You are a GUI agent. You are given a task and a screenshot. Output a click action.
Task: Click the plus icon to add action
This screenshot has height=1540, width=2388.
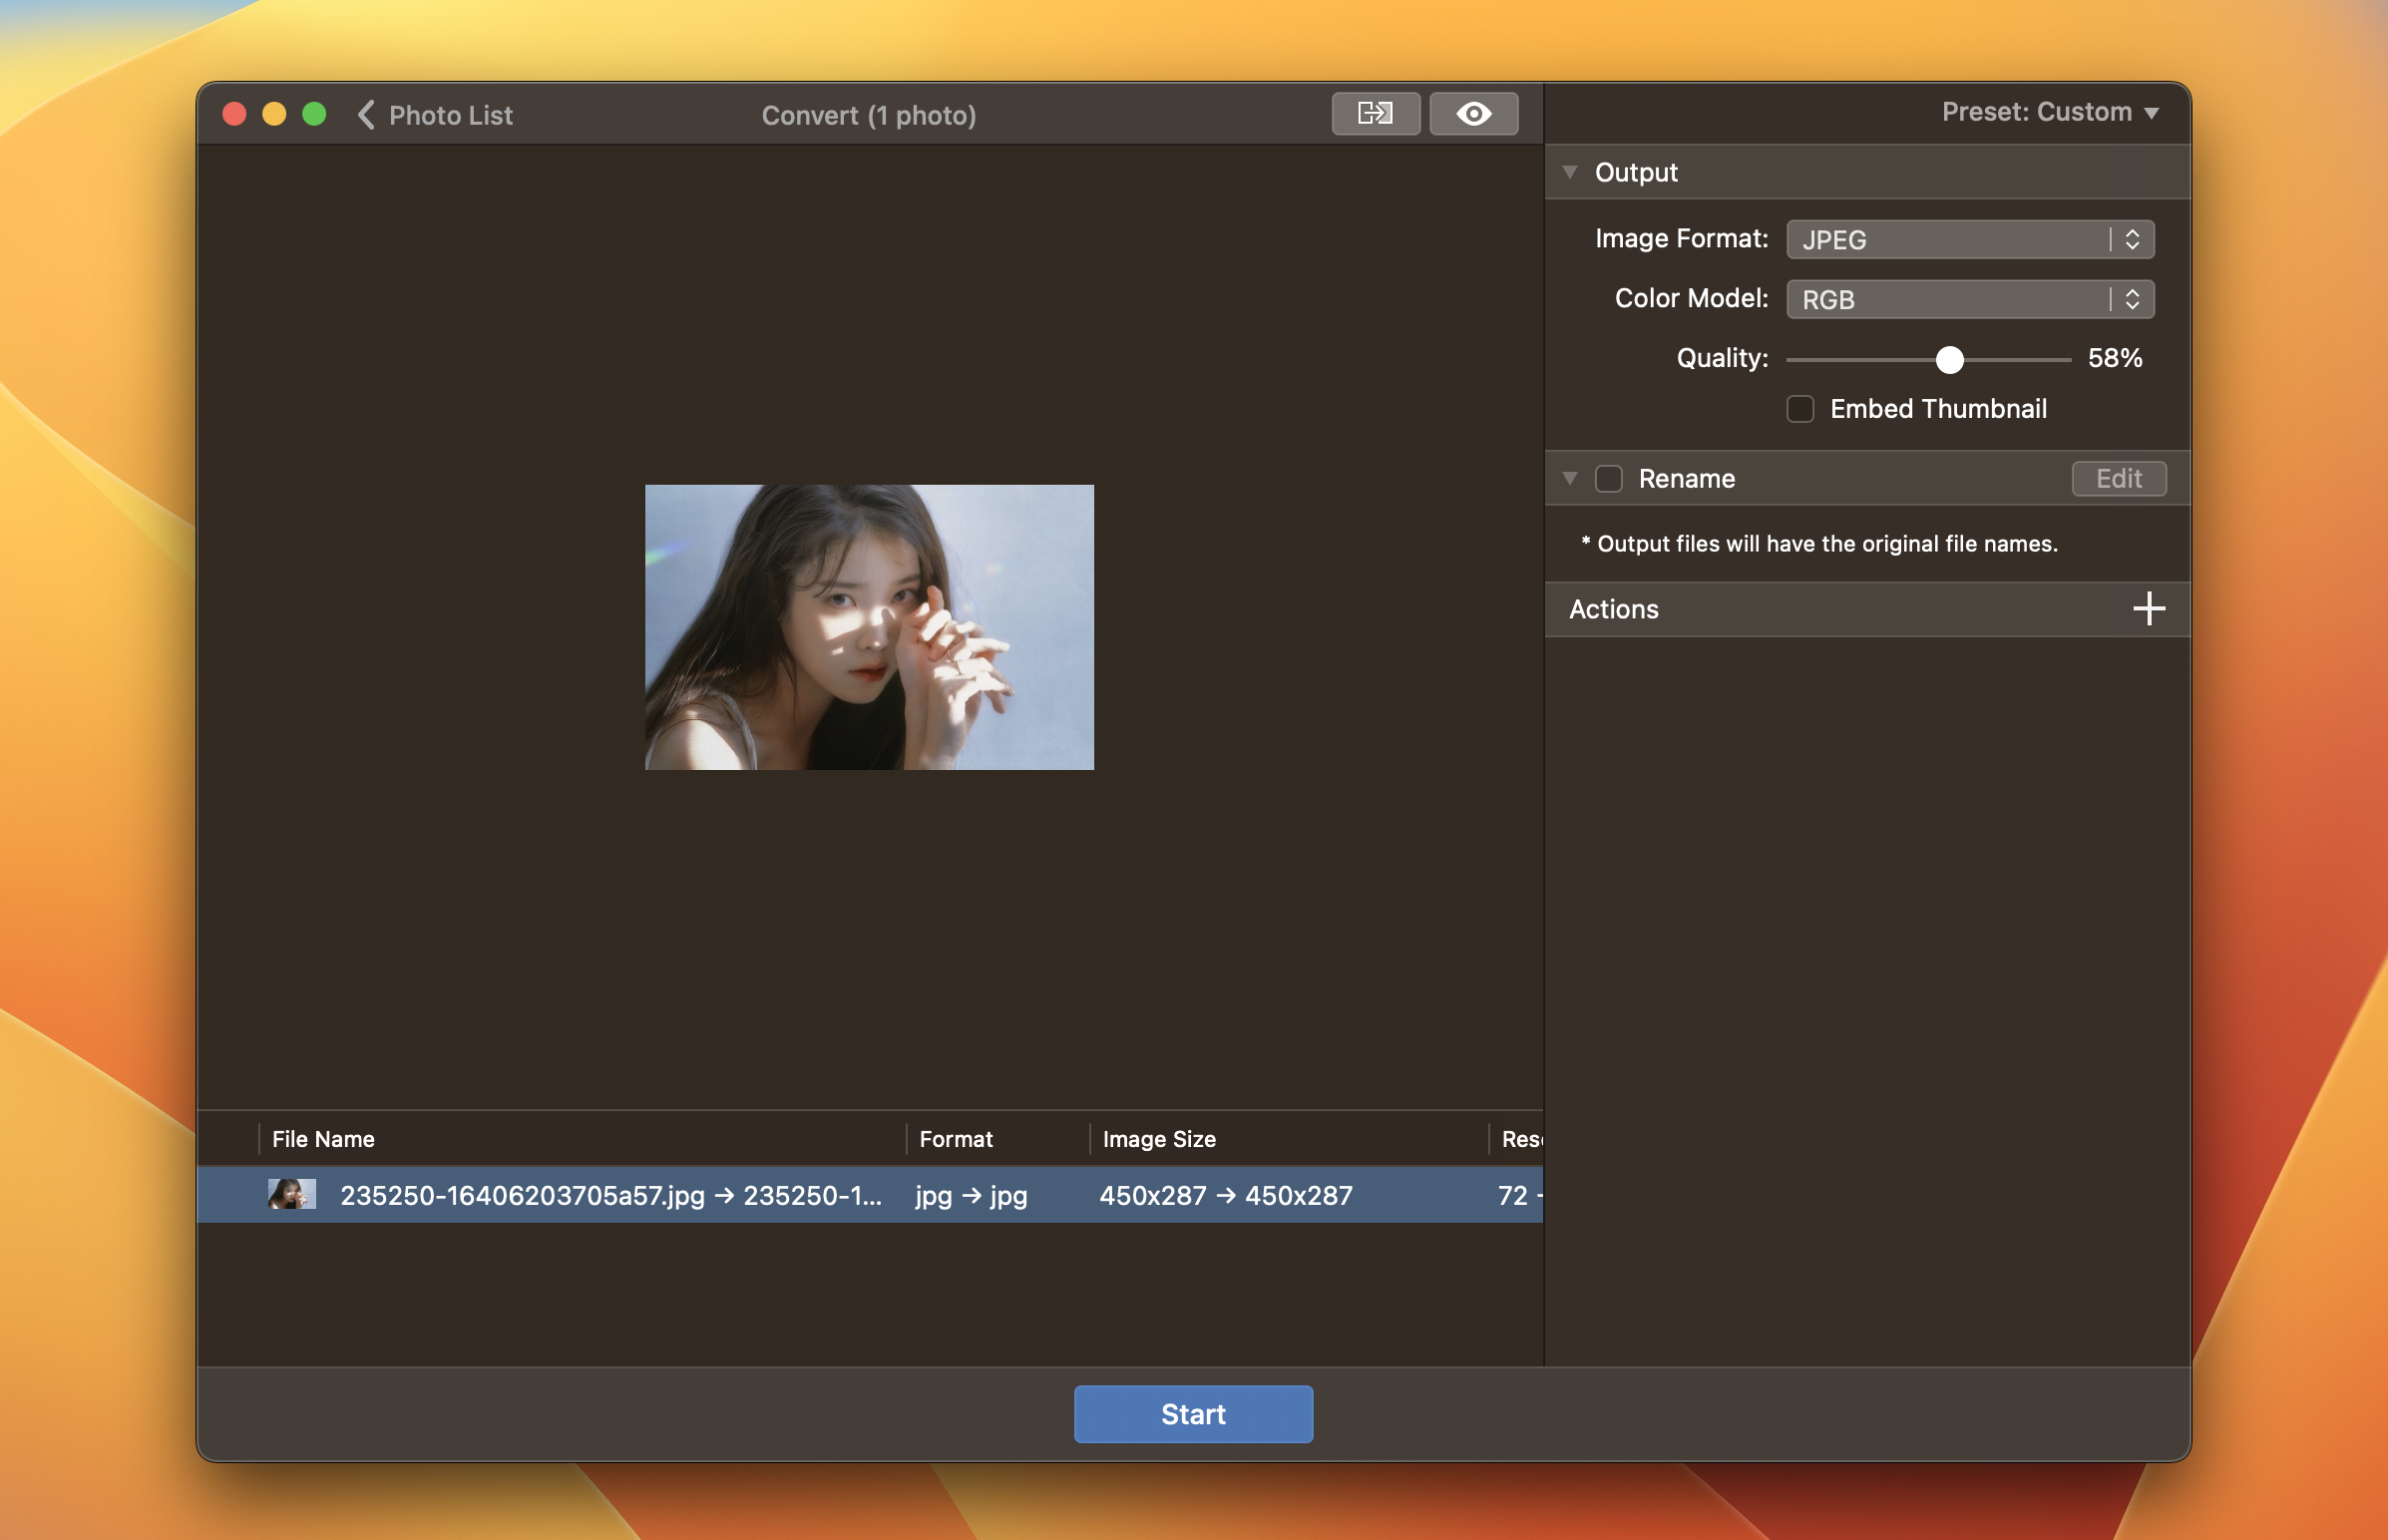[x=2148, y=608]
